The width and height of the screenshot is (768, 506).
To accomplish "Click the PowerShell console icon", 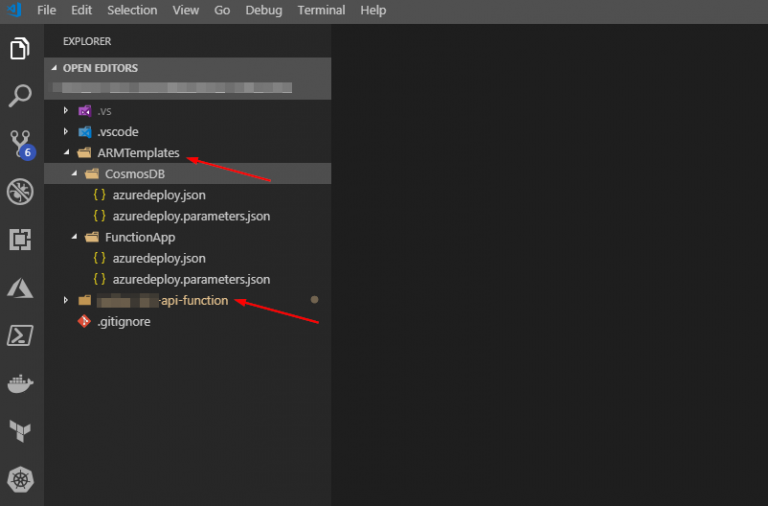I will click(x=20, y=336).
